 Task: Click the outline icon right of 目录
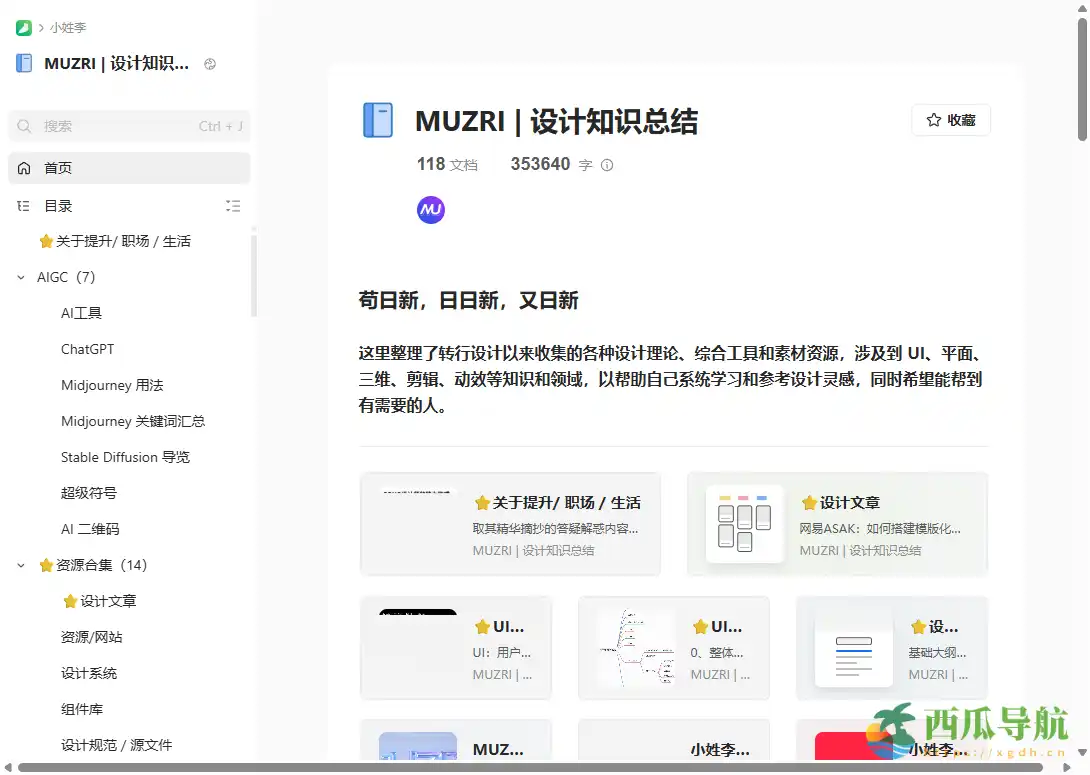coord(233,206)
